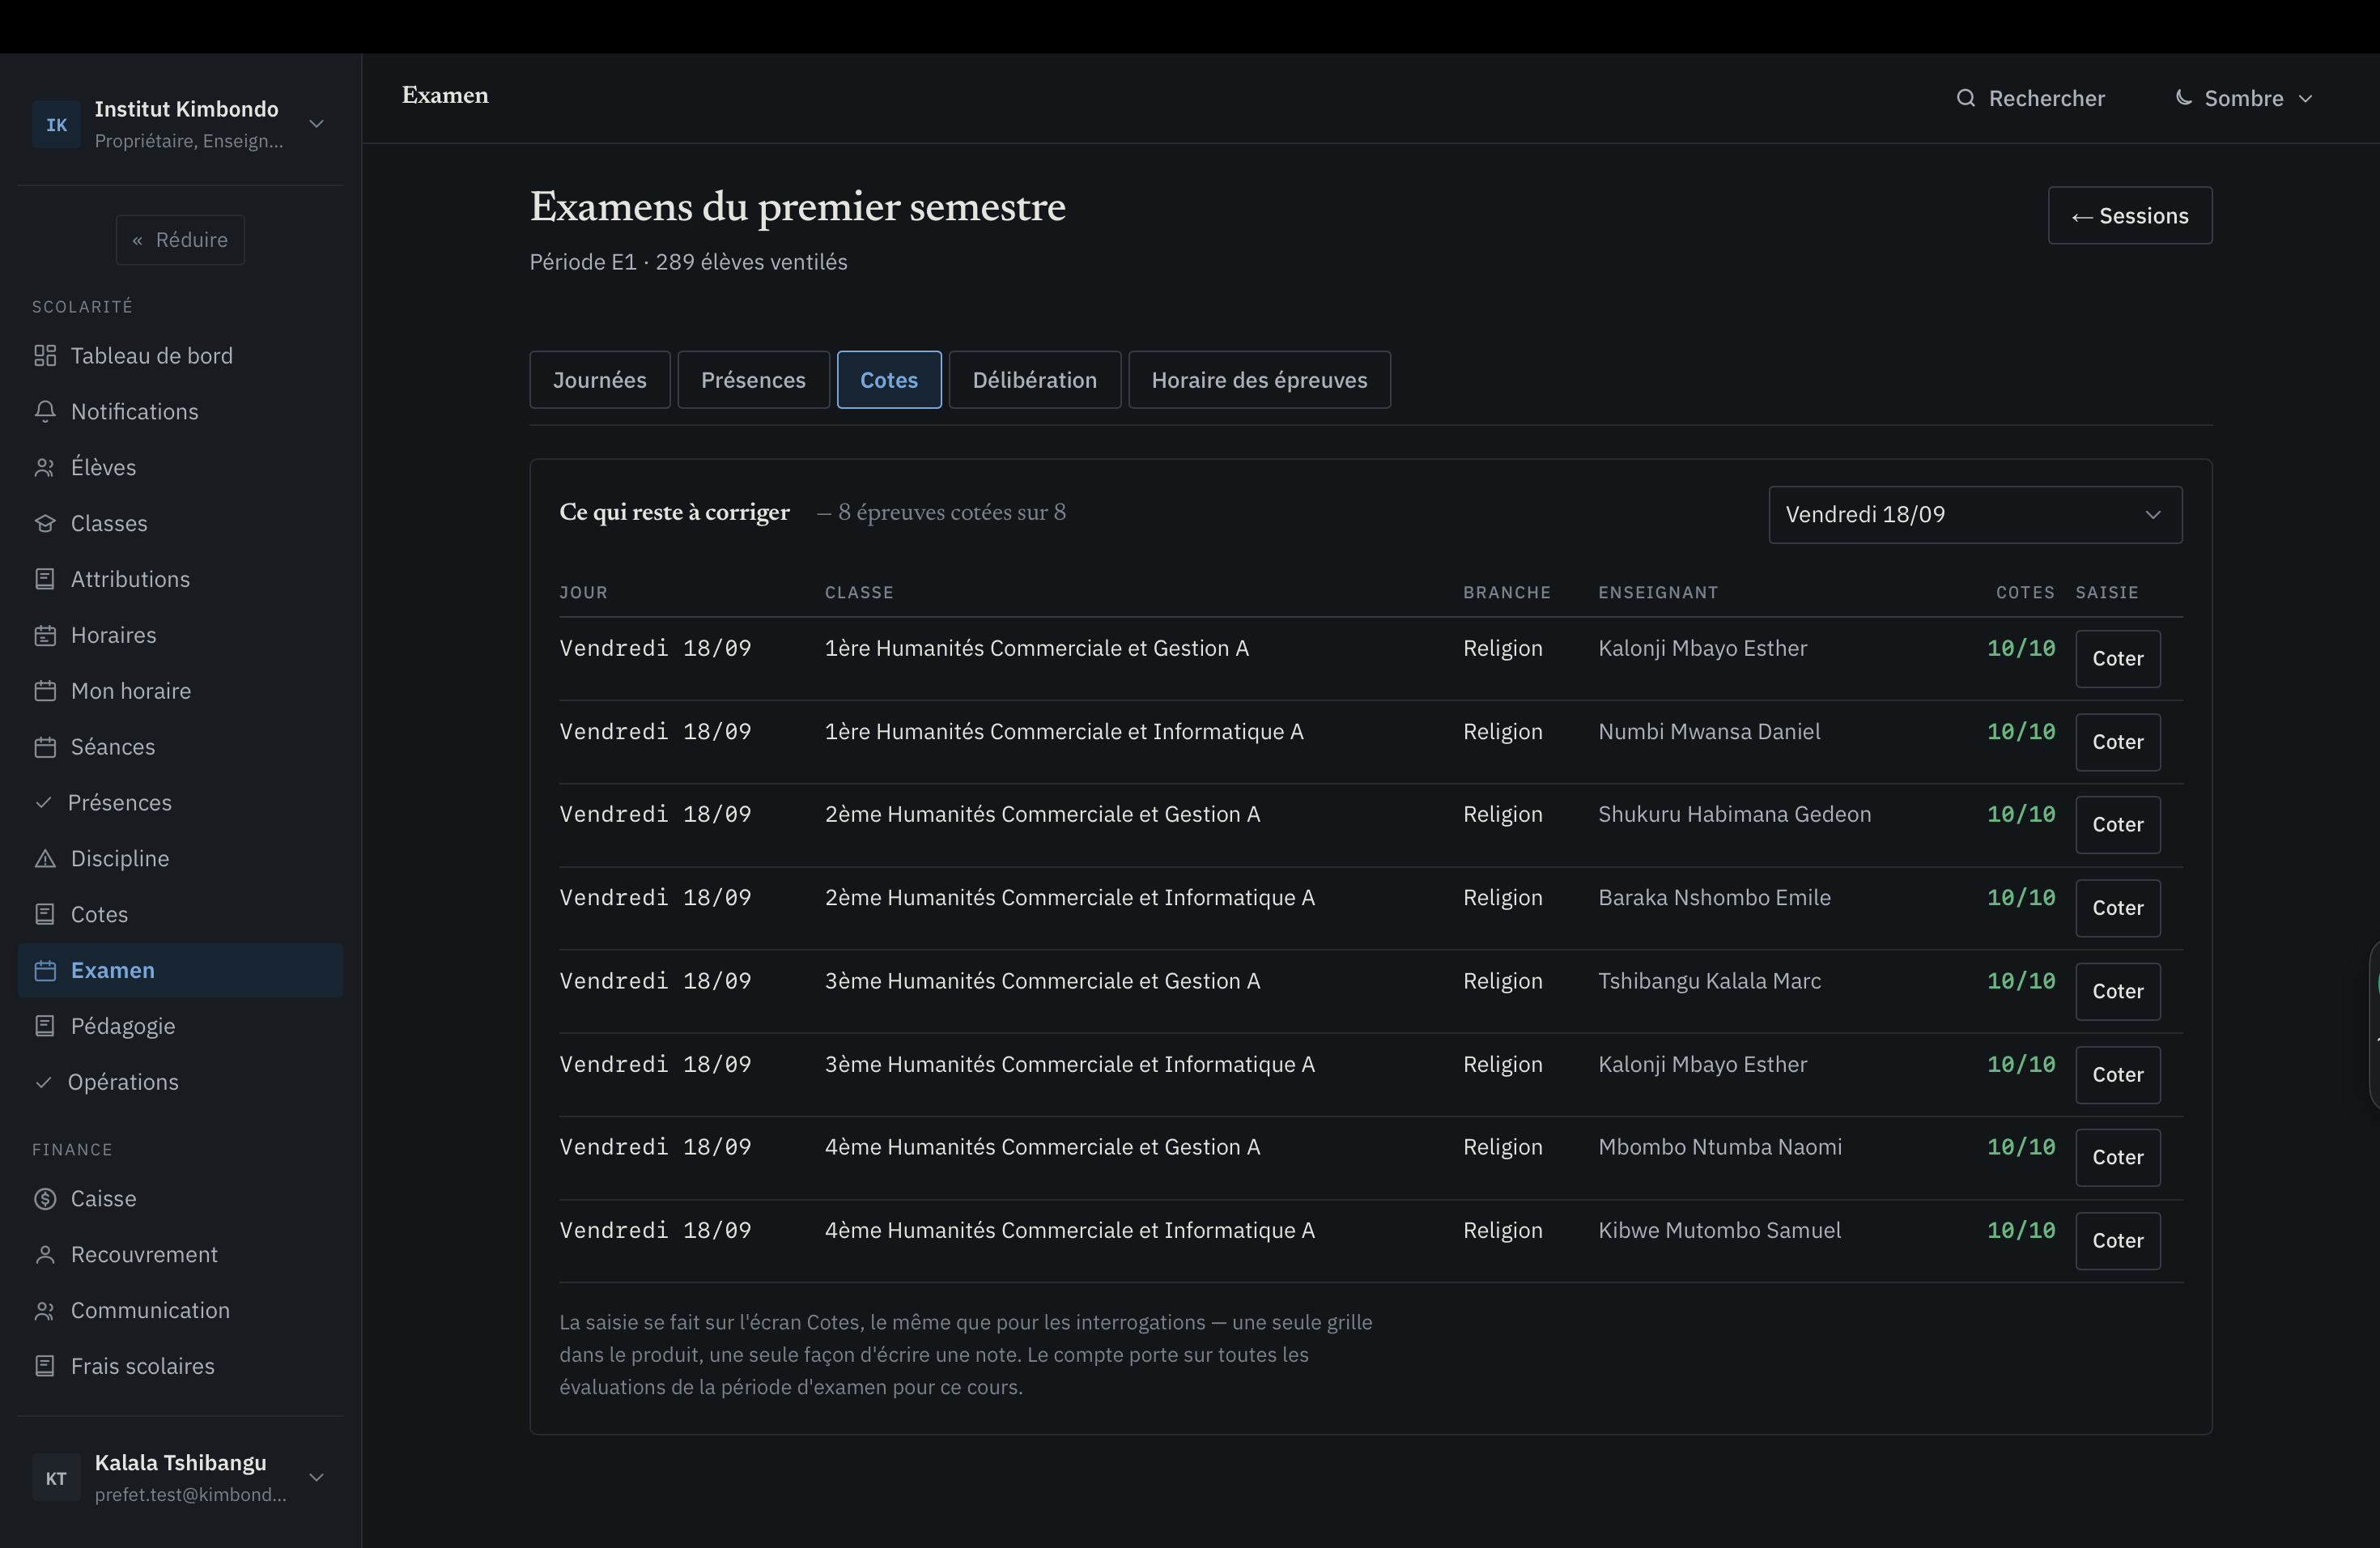The image size is (2380, 1548).
Task: Select the Discipline warning triangle icon
Action: click(x=45, y=859)
